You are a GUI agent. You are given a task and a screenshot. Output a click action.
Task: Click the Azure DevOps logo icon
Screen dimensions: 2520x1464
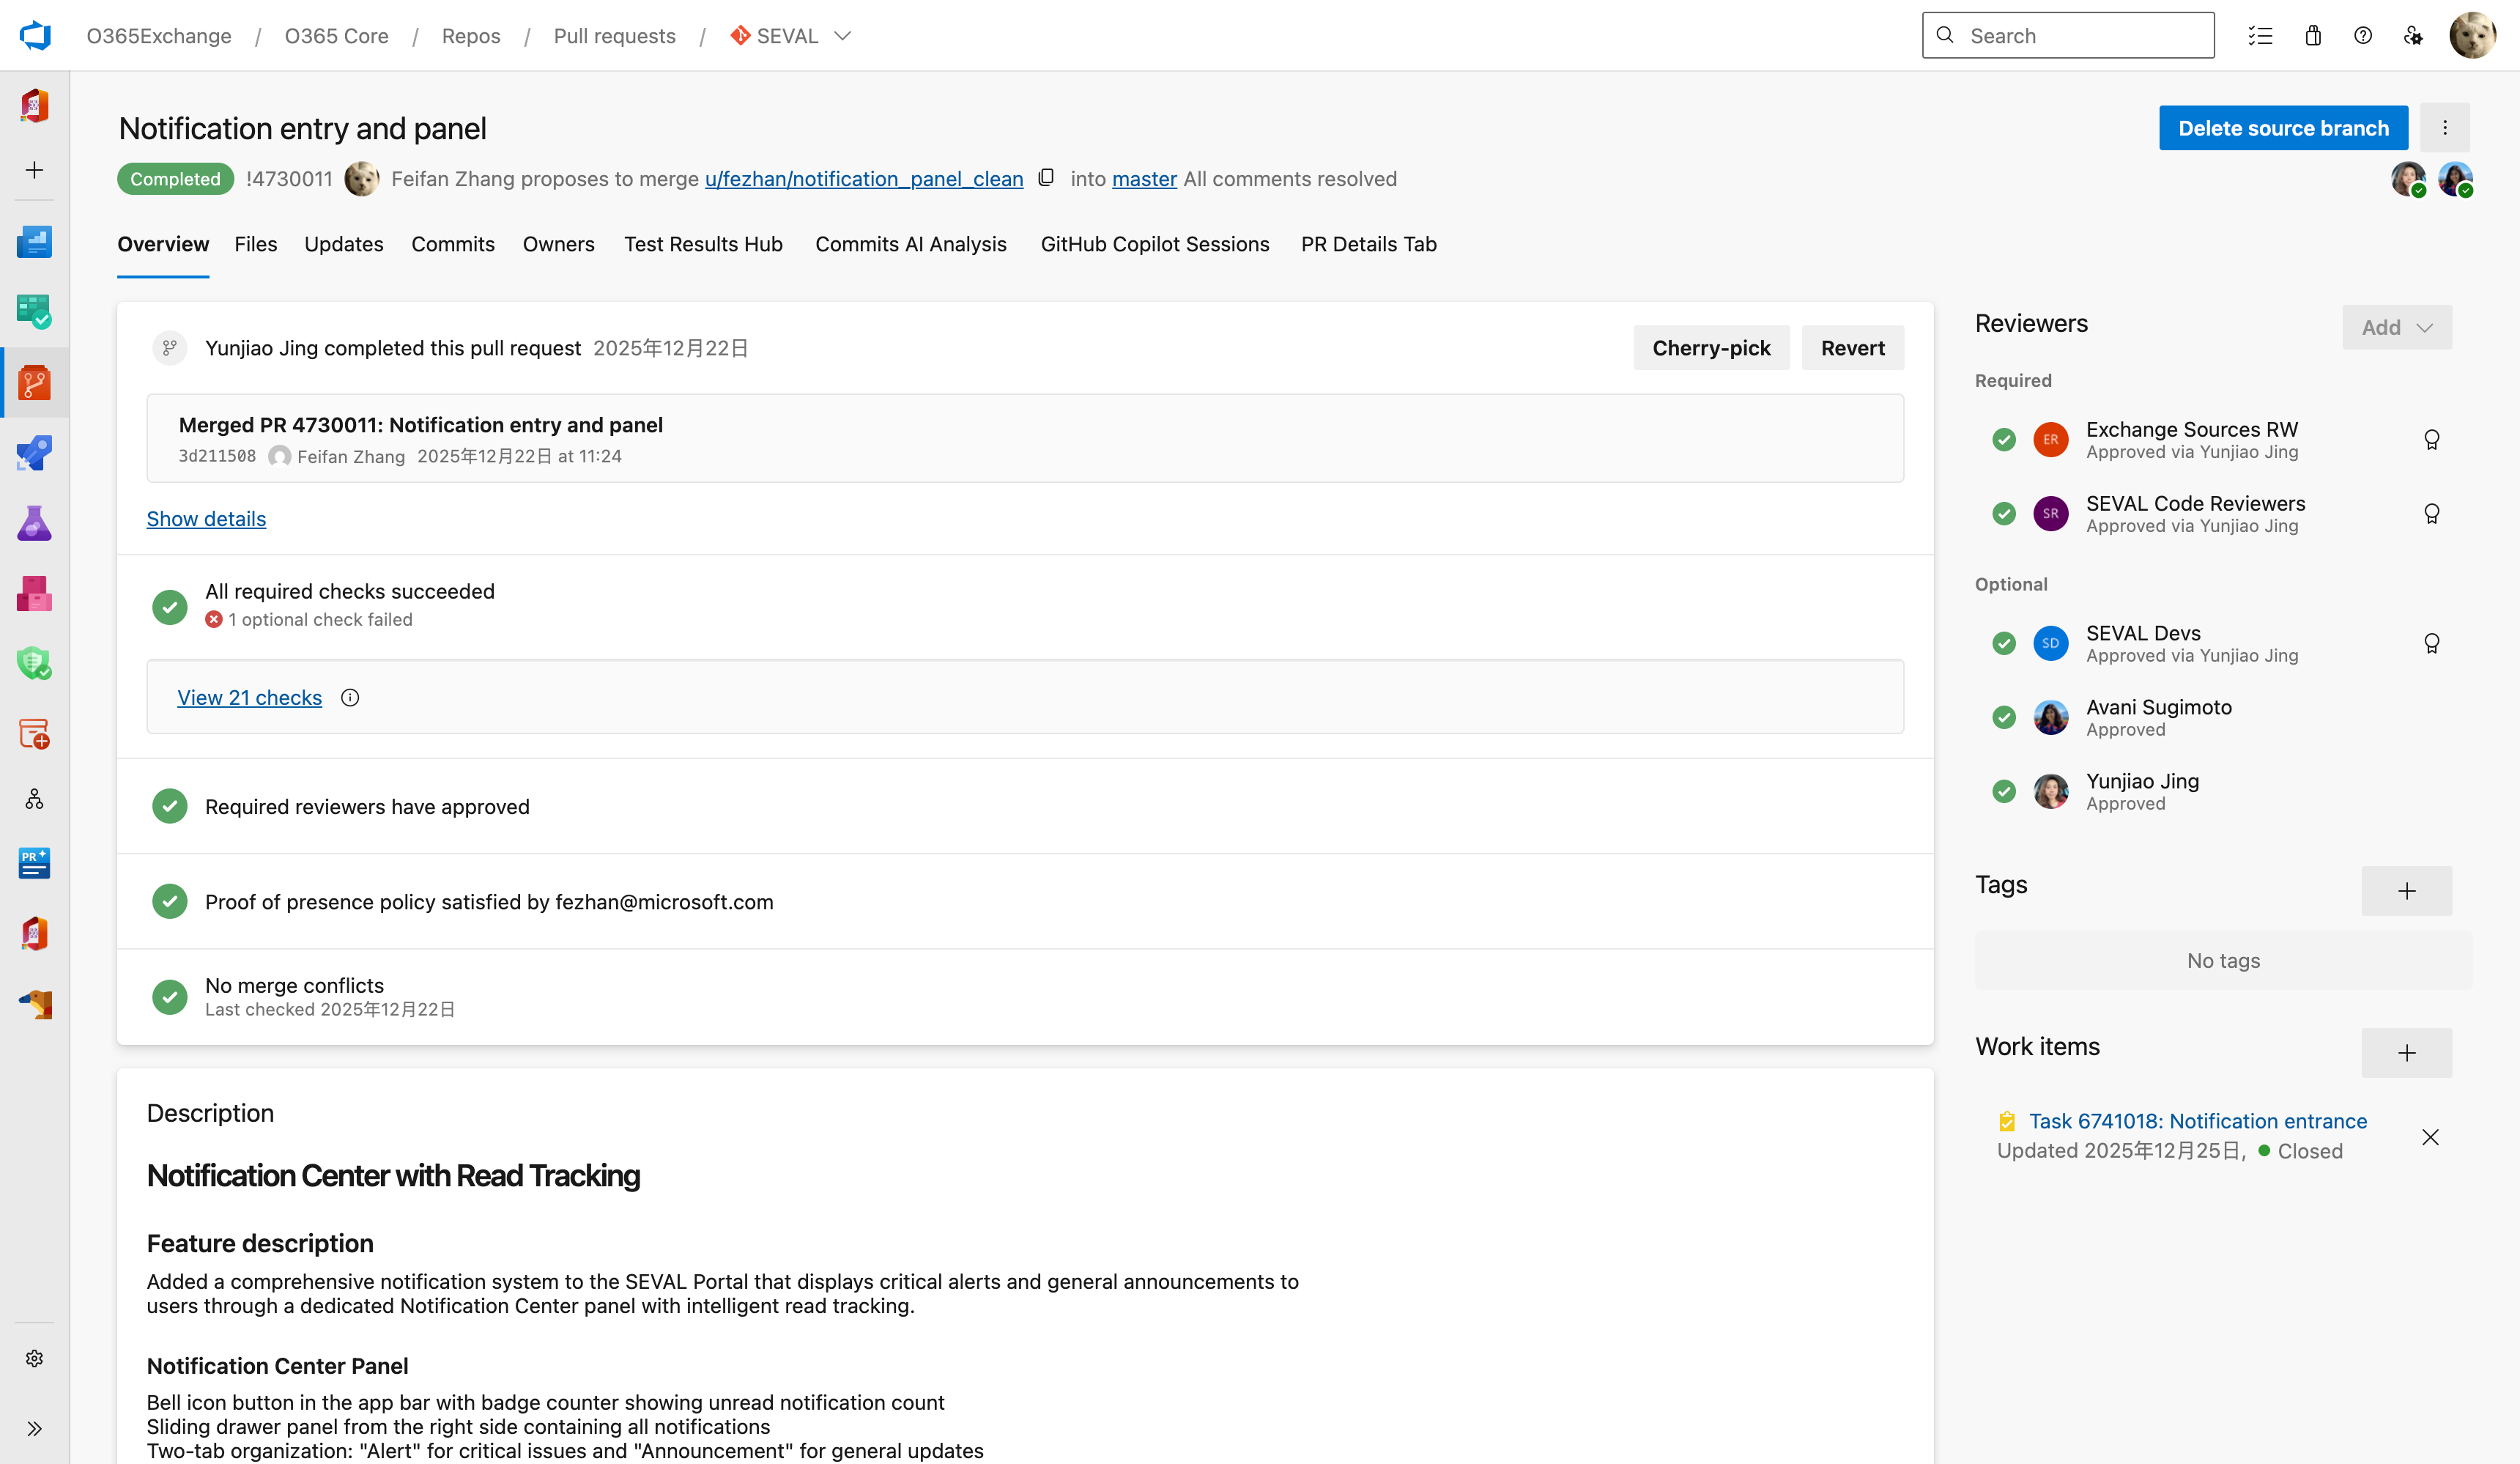[x=35, y=36]
